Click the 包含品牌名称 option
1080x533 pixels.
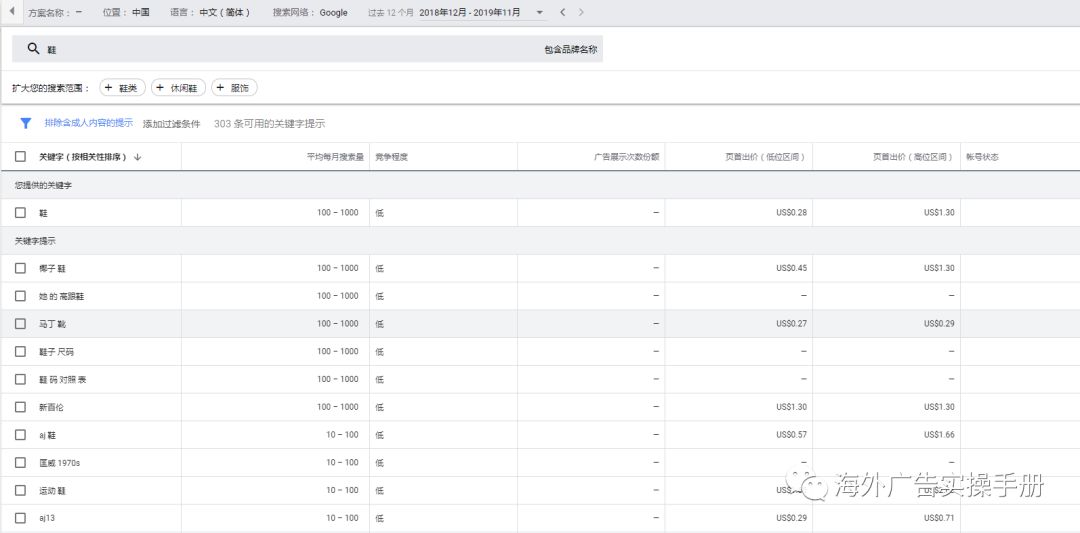point(570,50)
